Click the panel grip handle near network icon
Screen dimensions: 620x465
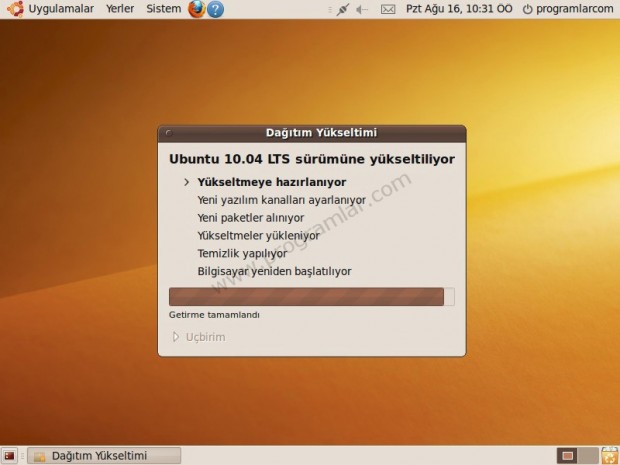pos(330,9)
